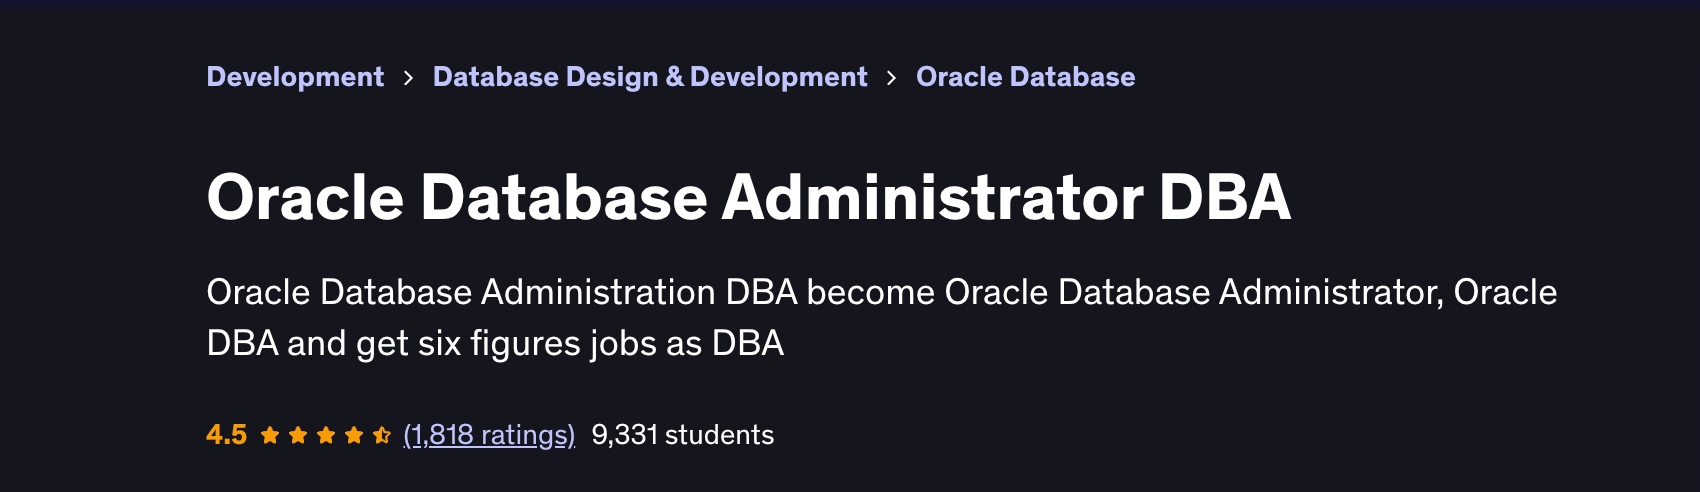1700x492 pixels.
Task: Click DBA at end of course title
Action: coord(1225,197)
